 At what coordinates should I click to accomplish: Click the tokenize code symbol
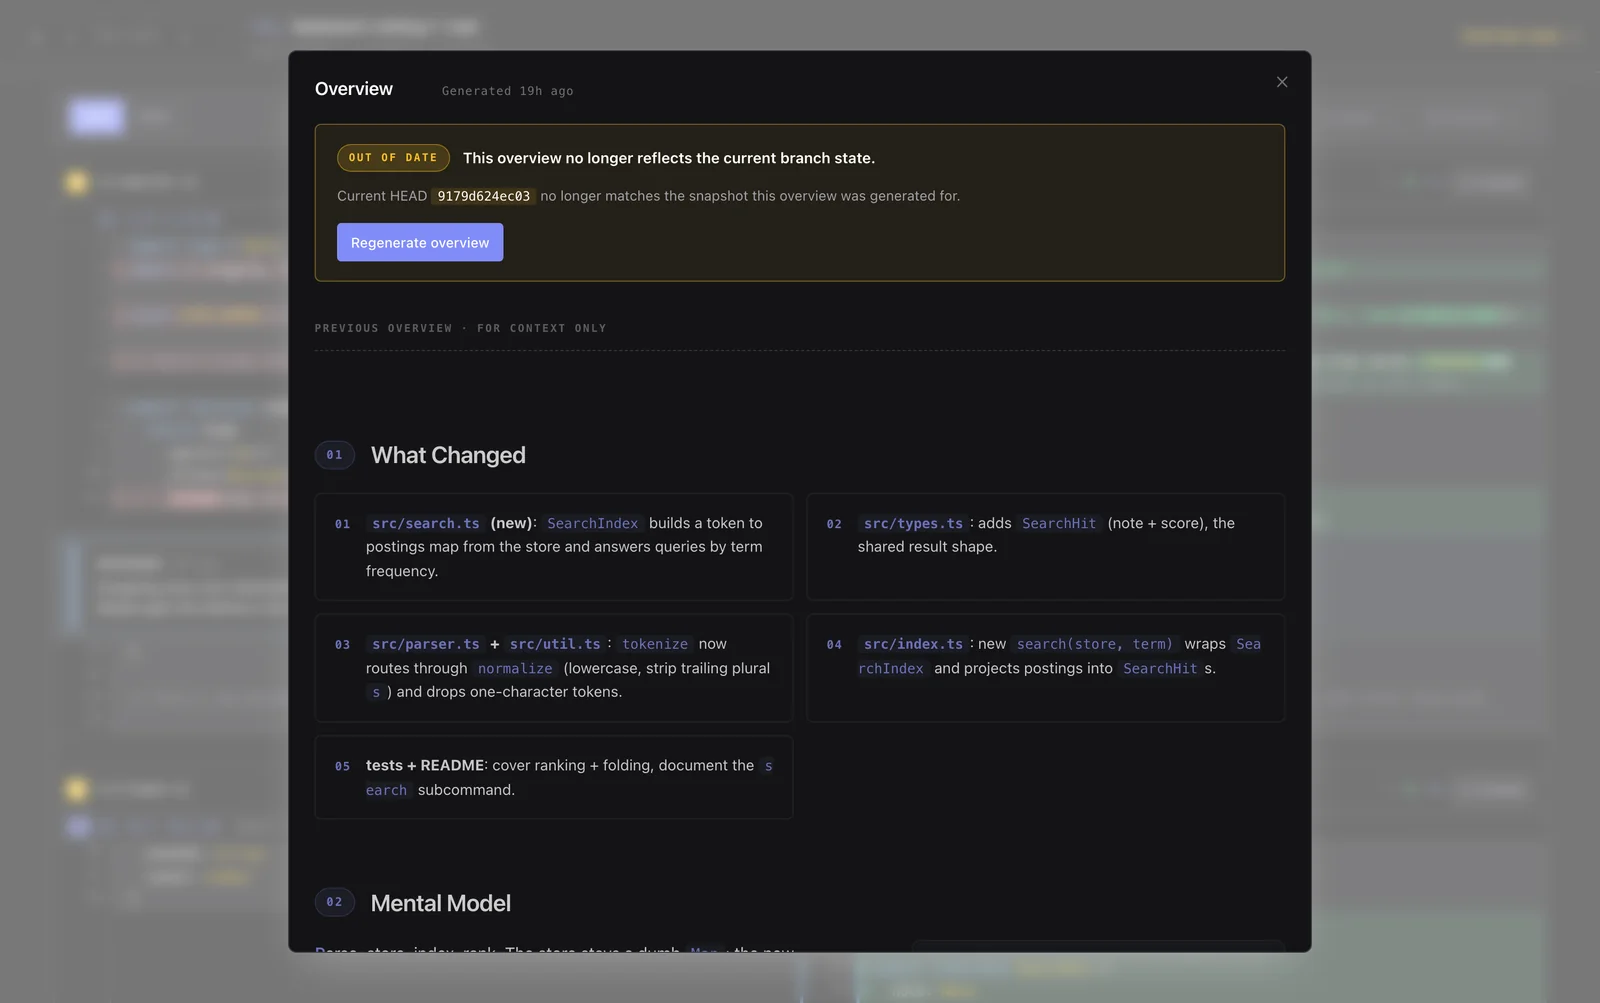[655, 644]
